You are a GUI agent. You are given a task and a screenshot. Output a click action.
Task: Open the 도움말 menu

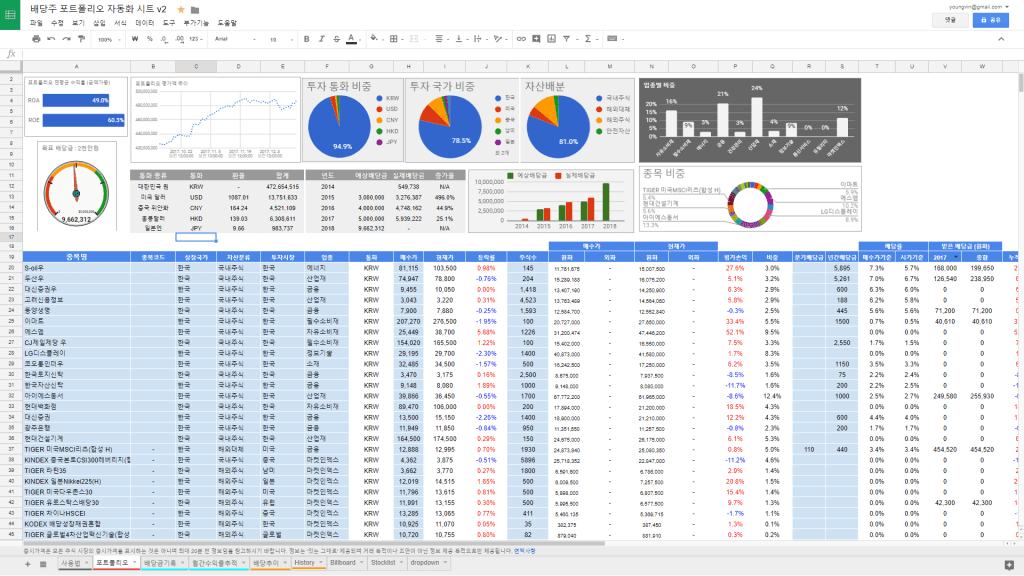(x=227, y=23)
